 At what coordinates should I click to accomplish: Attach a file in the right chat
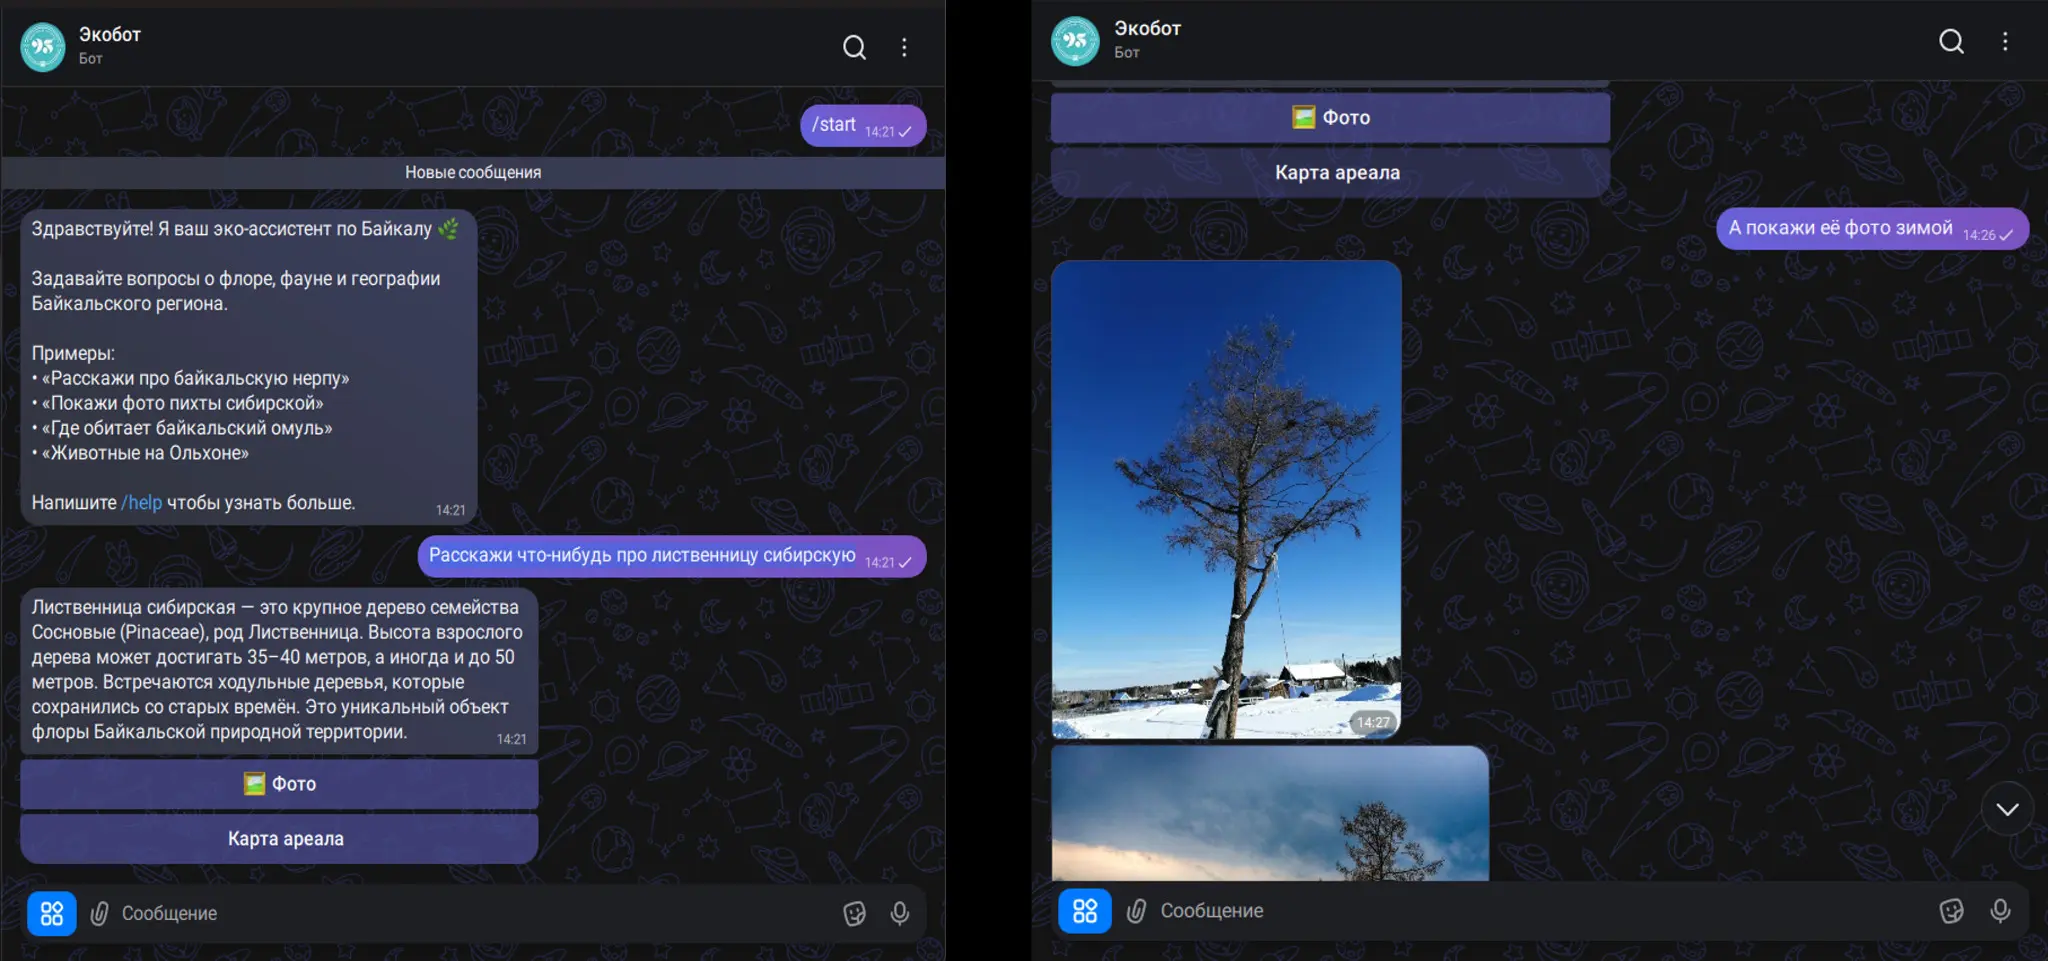click(1136, 910)
